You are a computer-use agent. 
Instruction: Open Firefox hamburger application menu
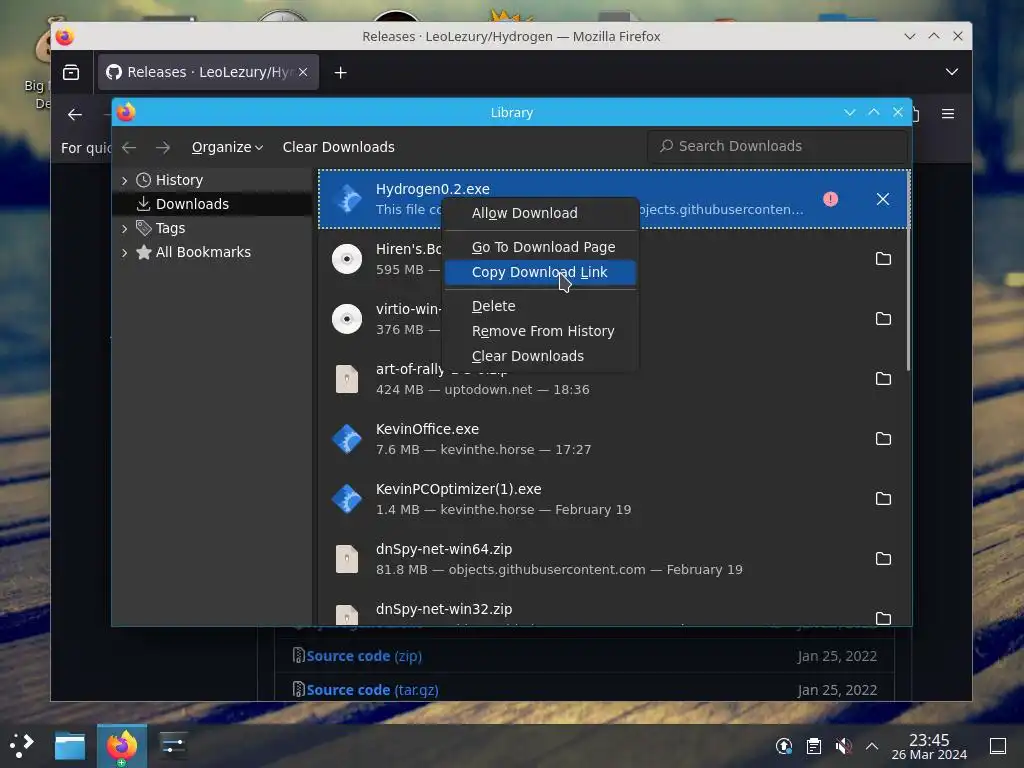[948, 114]
